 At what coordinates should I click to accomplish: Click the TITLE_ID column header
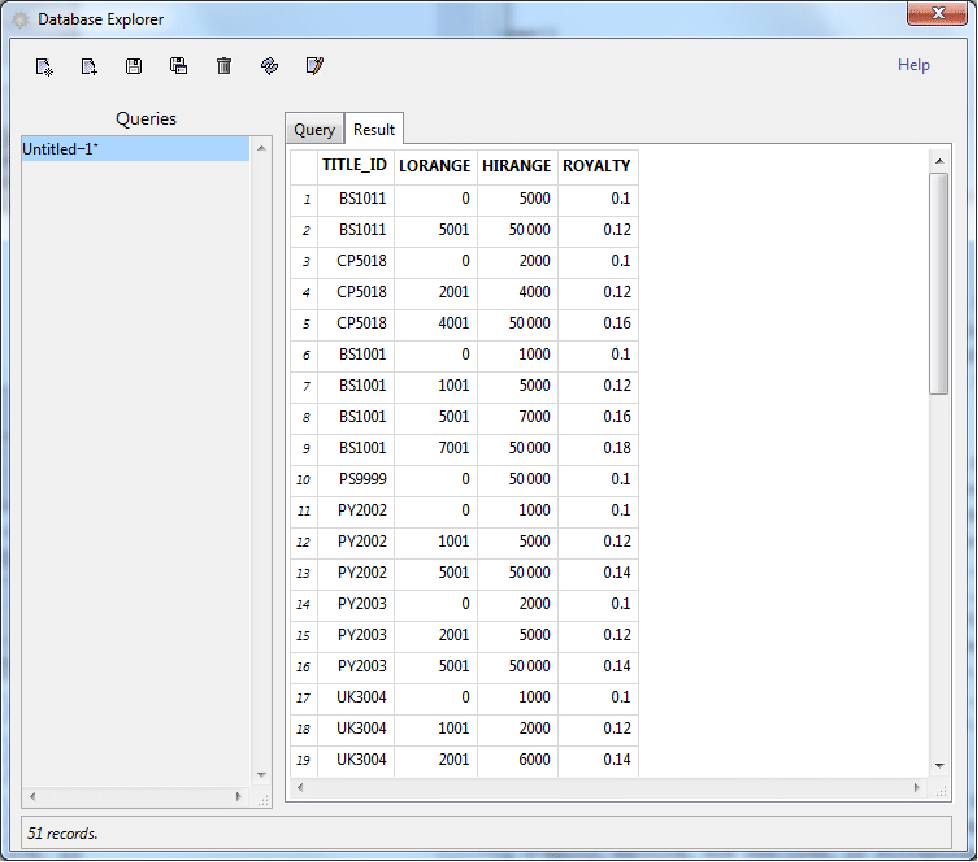point(354,166)
